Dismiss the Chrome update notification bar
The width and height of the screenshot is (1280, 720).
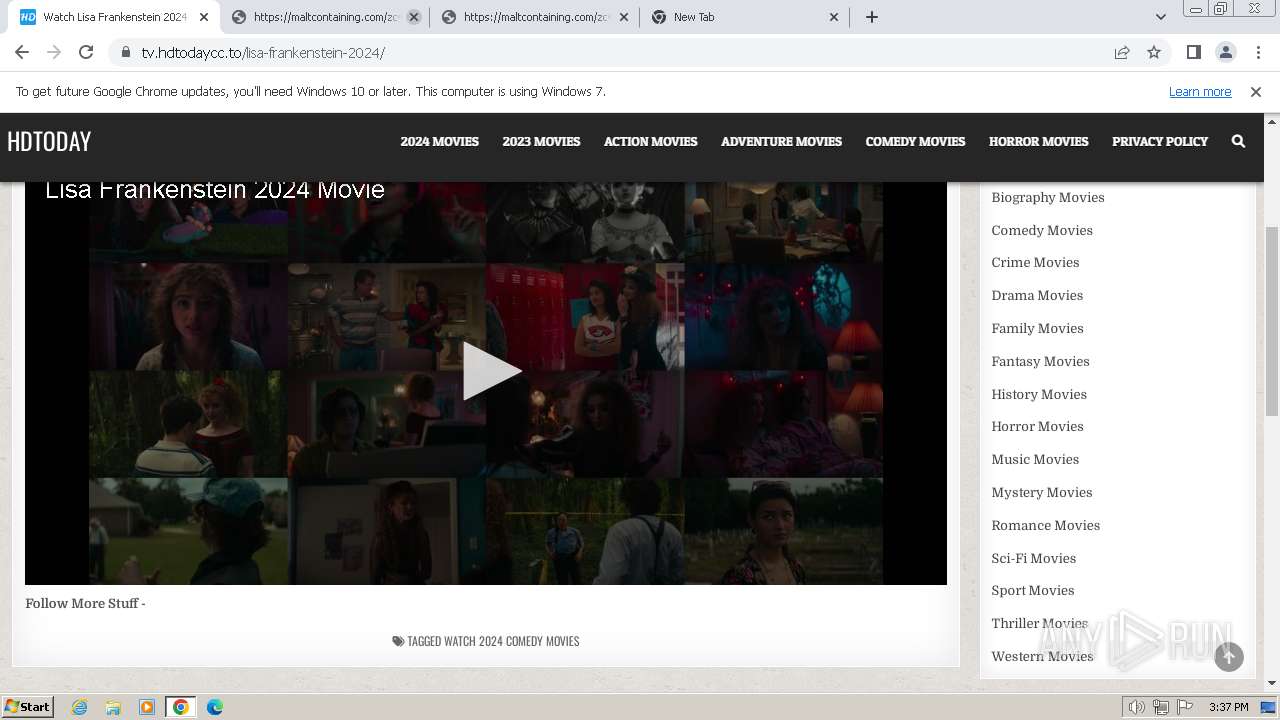pyautogui.click(x=1256, y=91)
